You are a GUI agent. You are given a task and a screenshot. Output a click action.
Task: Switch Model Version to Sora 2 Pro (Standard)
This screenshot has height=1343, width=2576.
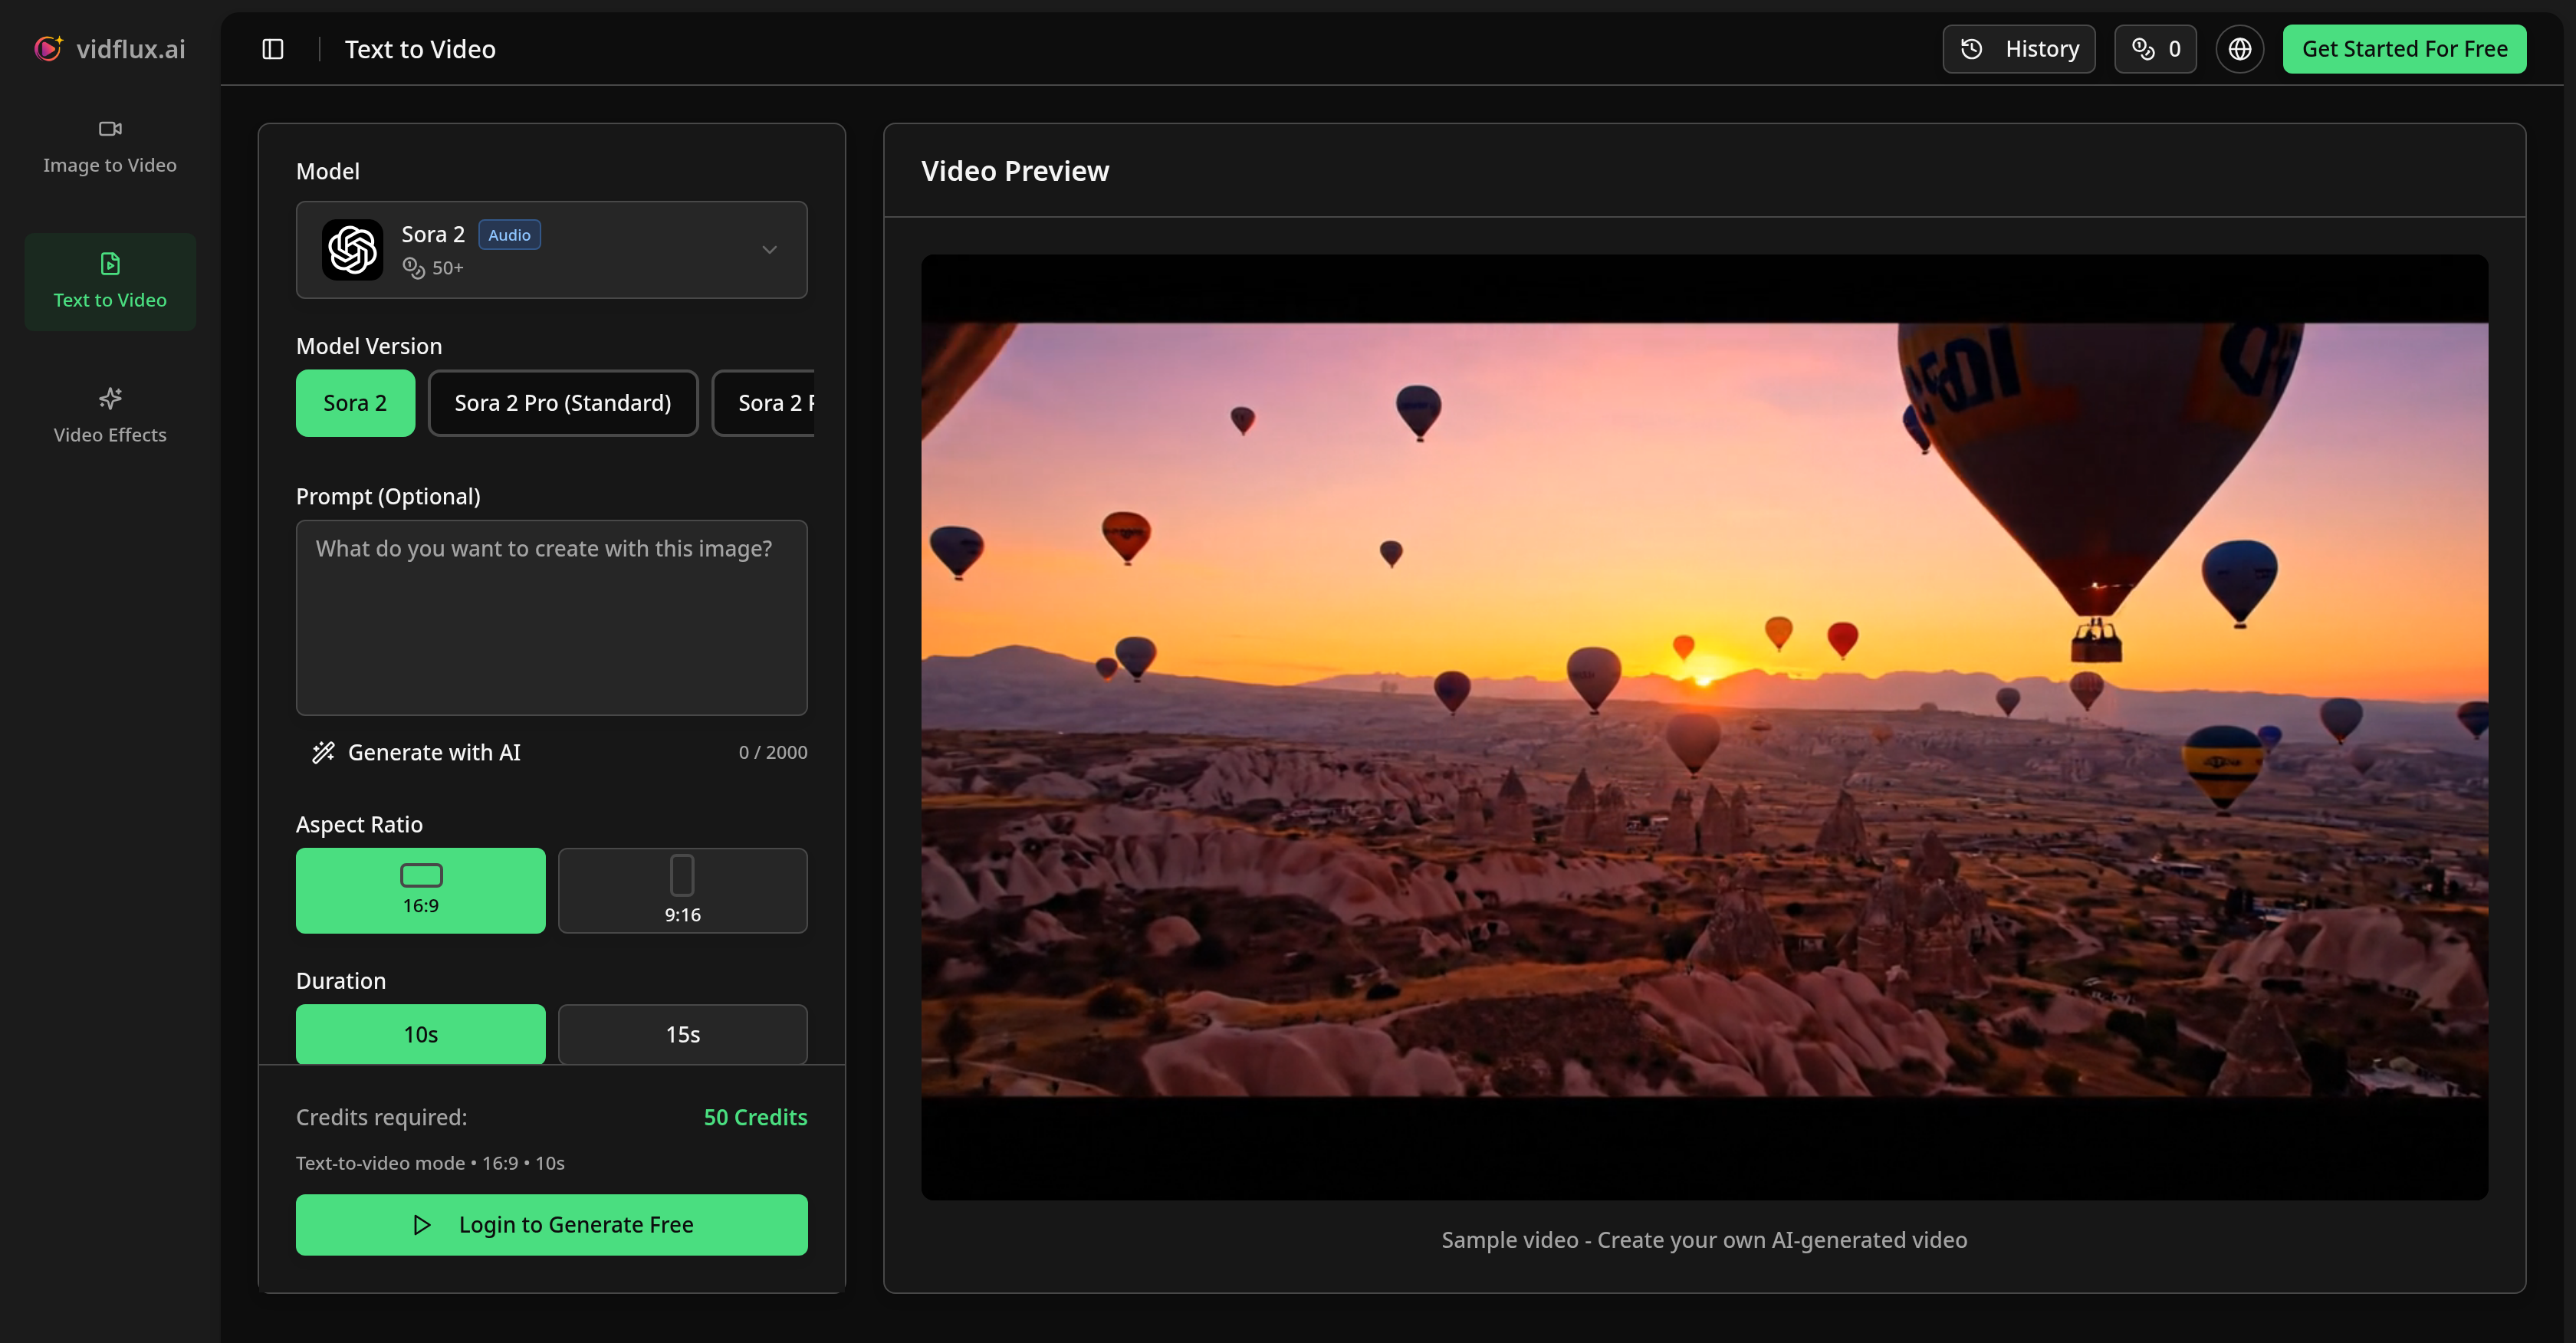point(562,403)
